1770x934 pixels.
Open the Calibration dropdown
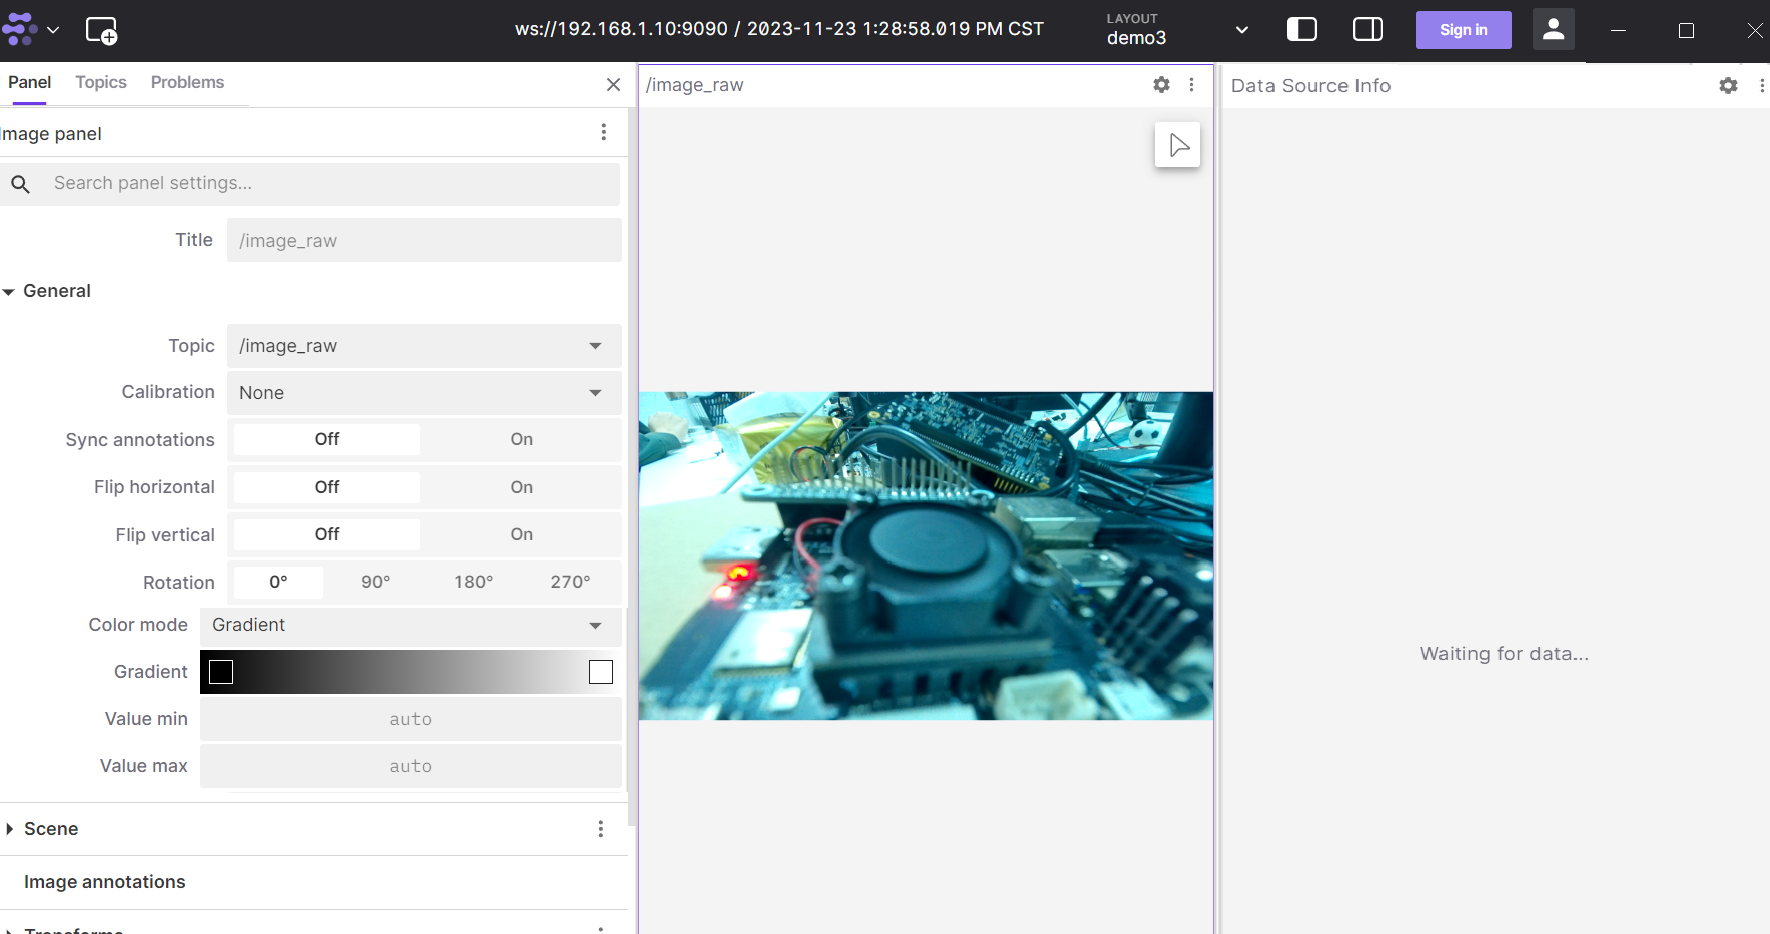pos(424,393)
